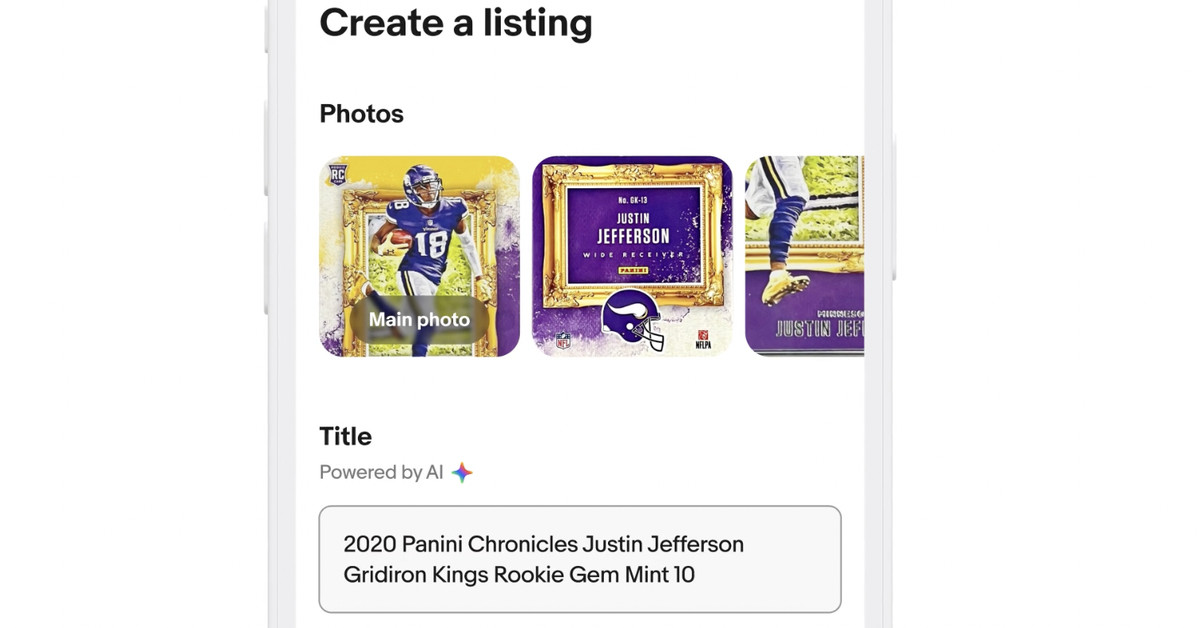Click the NFL shield logo on the second card
1200x628 pixels.
565,337
